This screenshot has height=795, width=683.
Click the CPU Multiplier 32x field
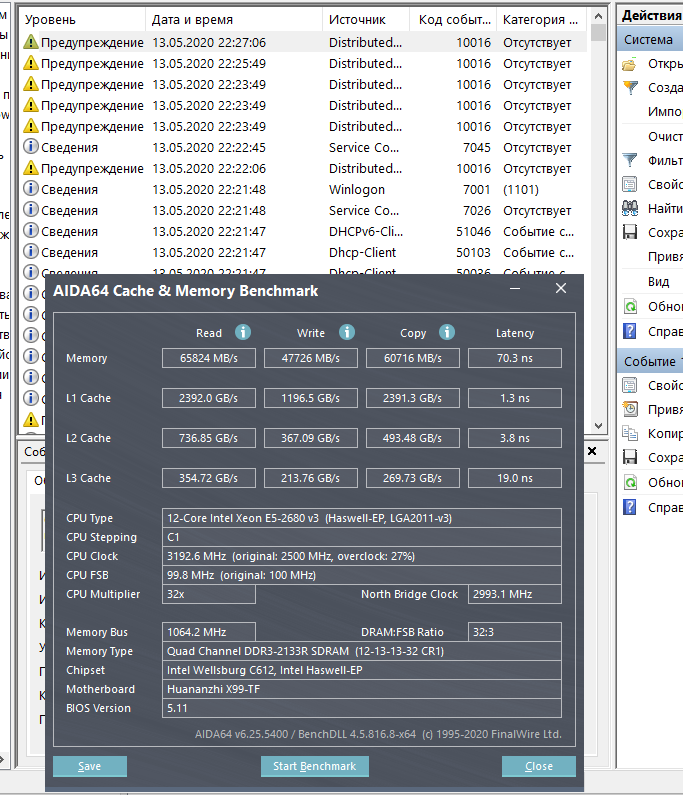click(x=209, y=594)
